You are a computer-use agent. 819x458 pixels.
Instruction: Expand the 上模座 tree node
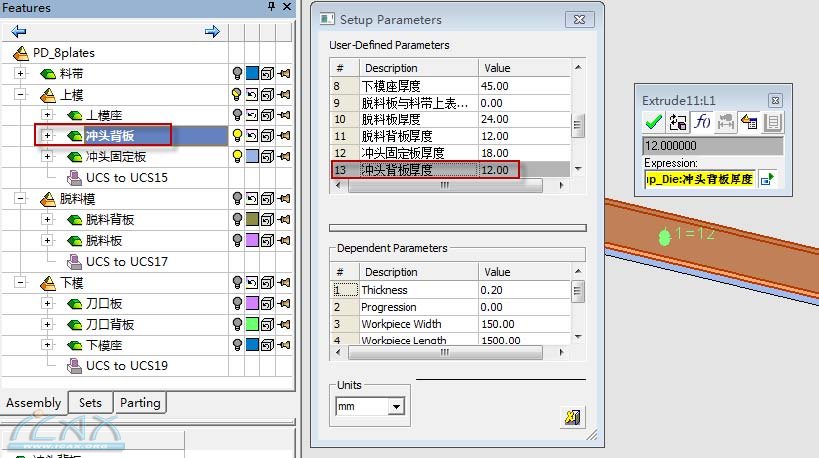pyautogui.click(x=48, y=115)
